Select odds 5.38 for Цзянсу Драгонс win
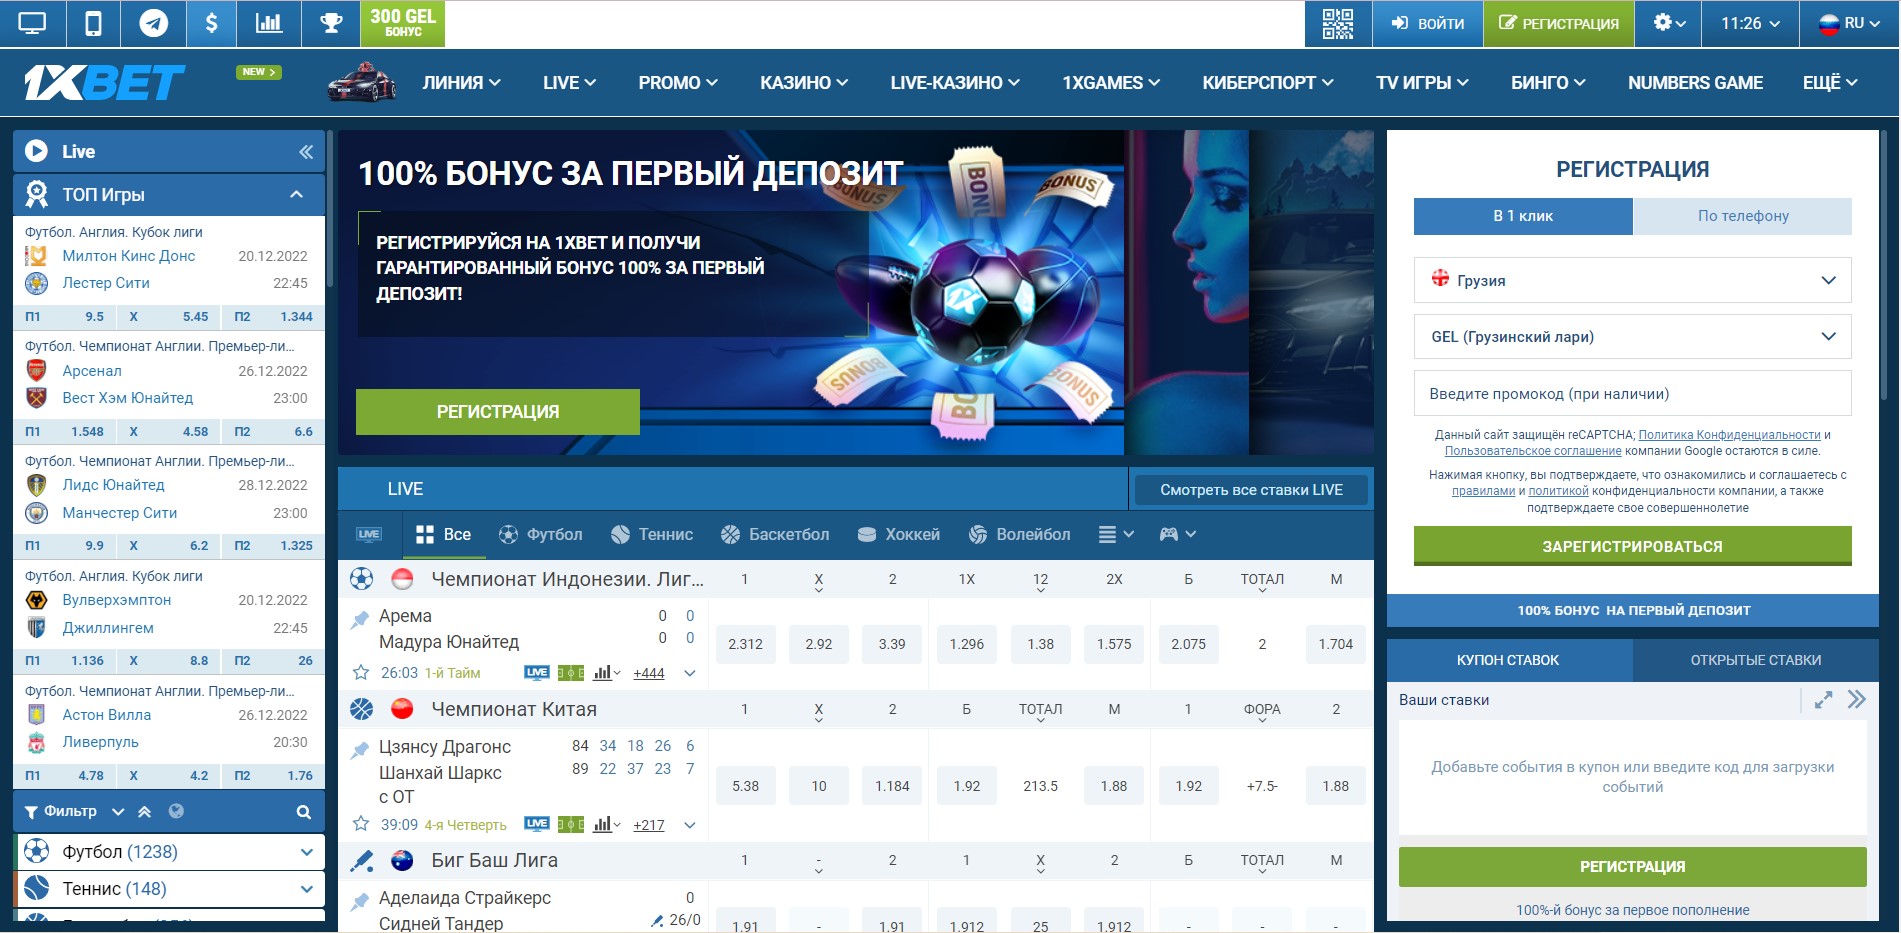Screen dimensions: 1901x933 pyautogui.click(x=745, y=786)
